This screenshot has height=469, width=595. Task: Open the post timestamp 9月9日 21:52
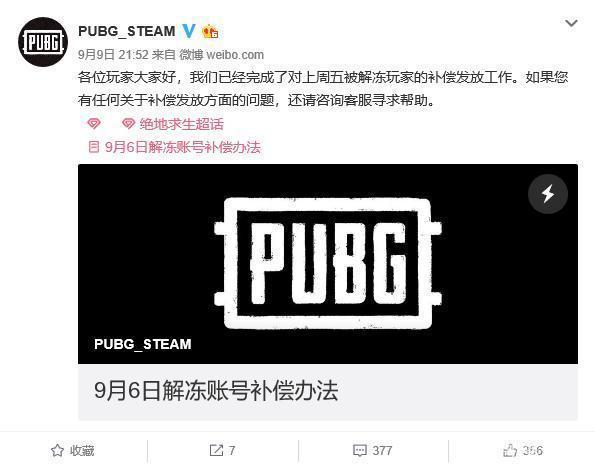pos(113,55)
